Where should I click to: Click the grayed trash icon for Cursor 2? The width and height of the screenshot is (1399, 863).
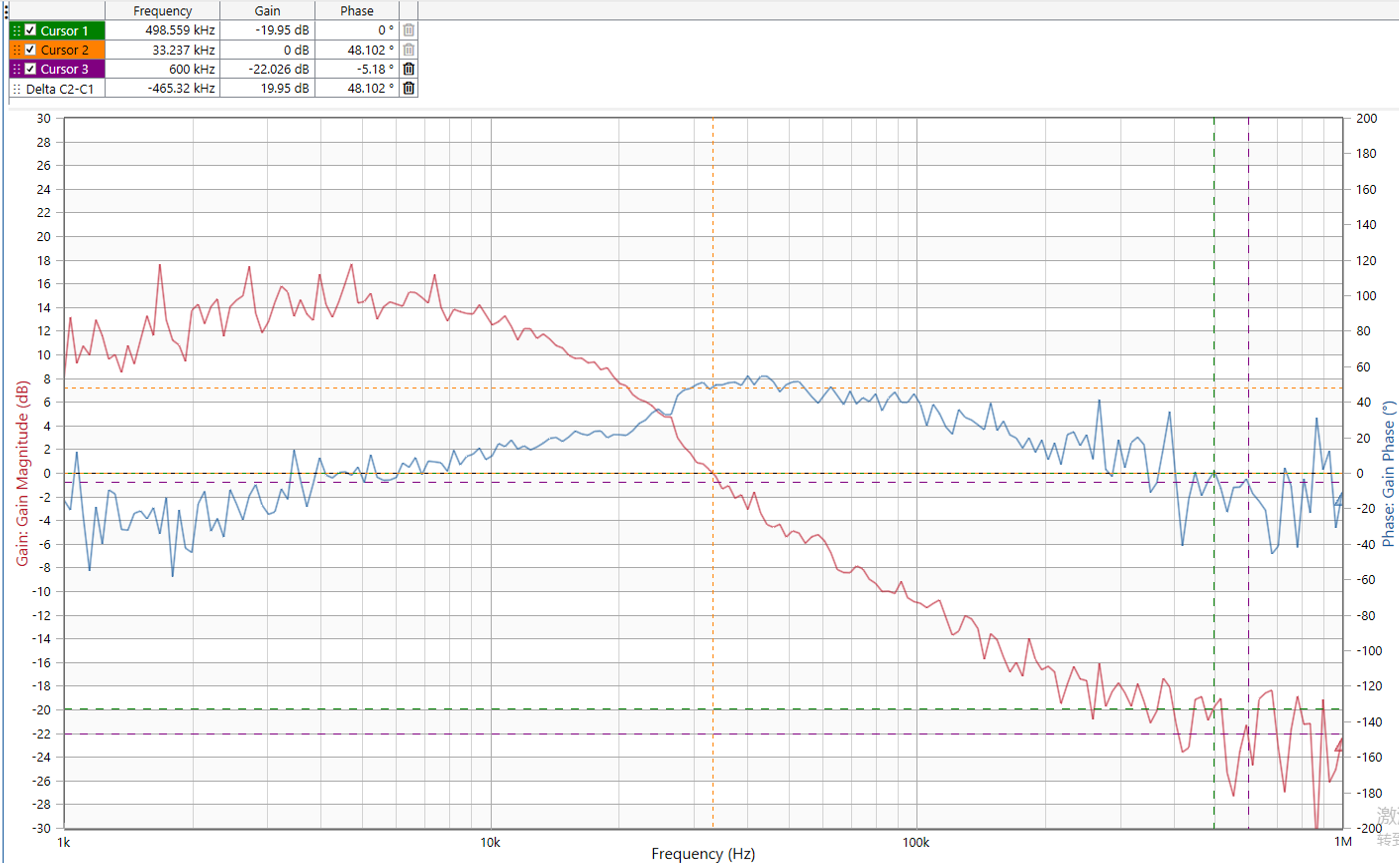tap(408, 50)
